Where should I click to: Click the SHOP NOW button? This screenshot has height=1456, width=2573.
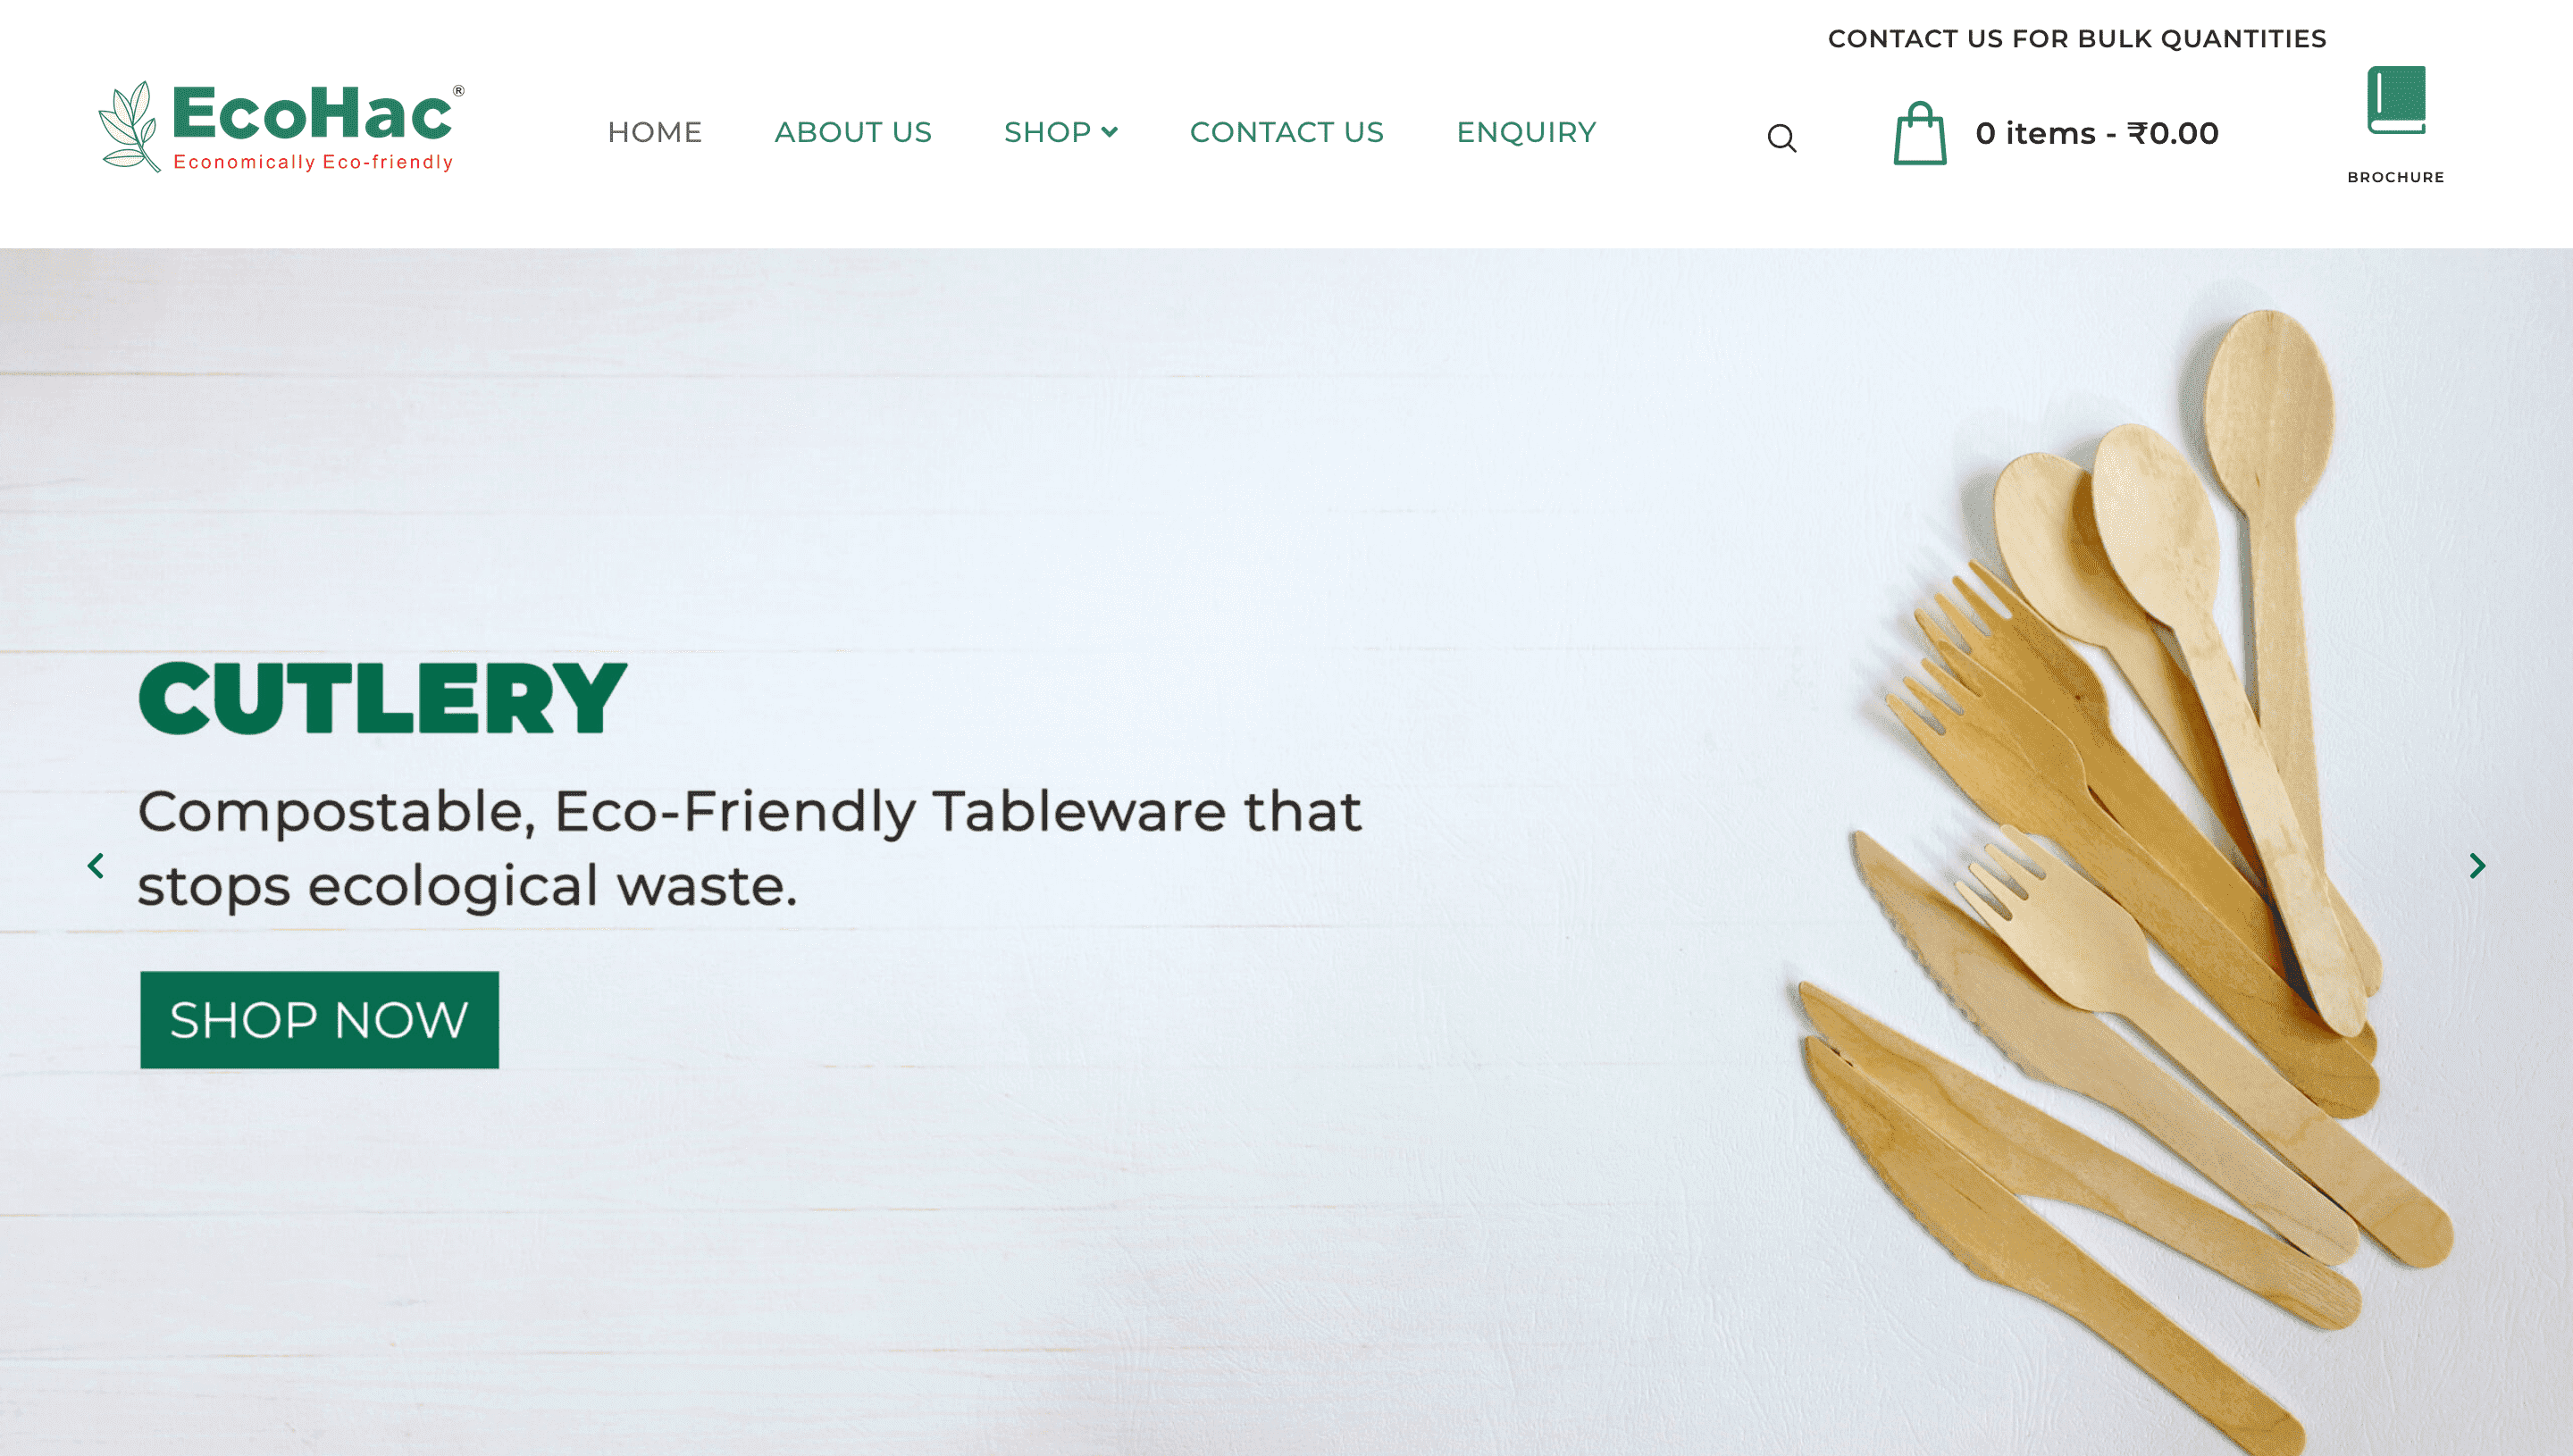click(x=319, y=1020)
